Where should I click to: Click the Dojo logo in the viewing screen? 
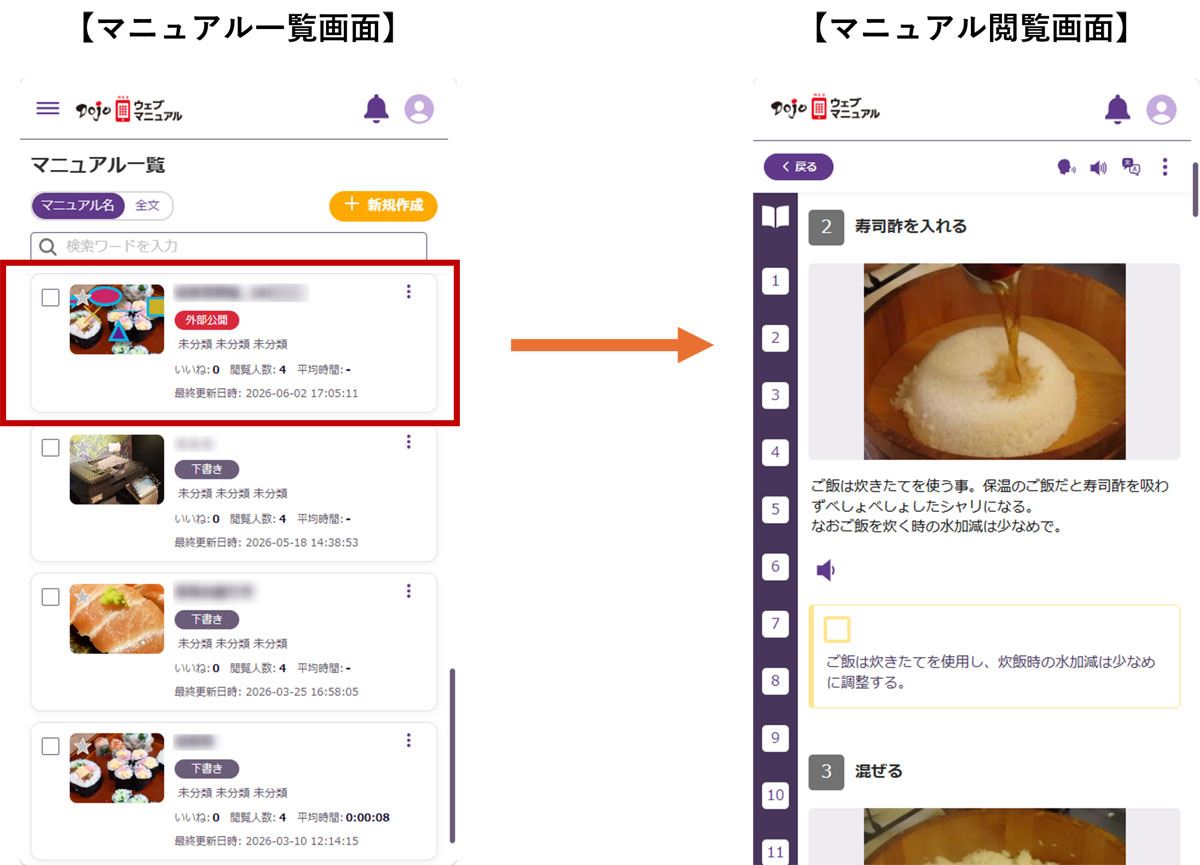pos(826,108)
